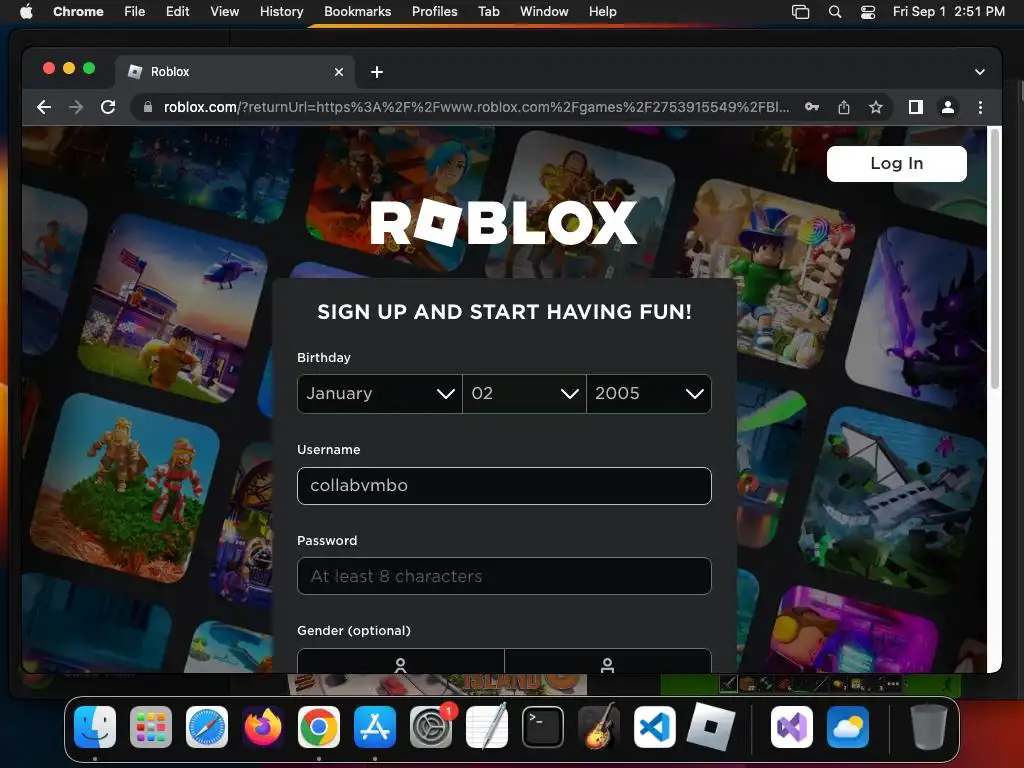
Task: Bookmark this page with the star icon
Action: coord(876,107)
